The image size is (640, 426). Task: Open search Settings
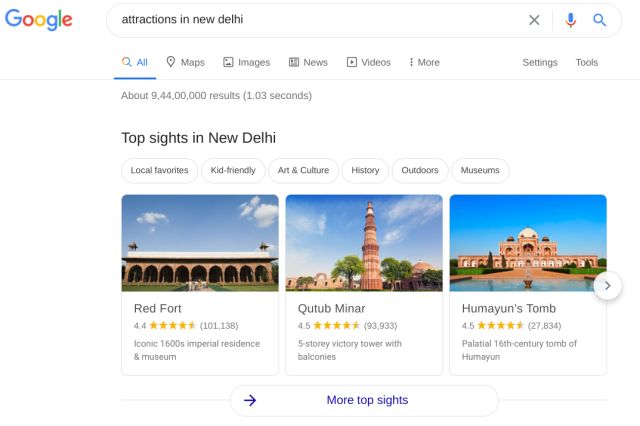540,62
